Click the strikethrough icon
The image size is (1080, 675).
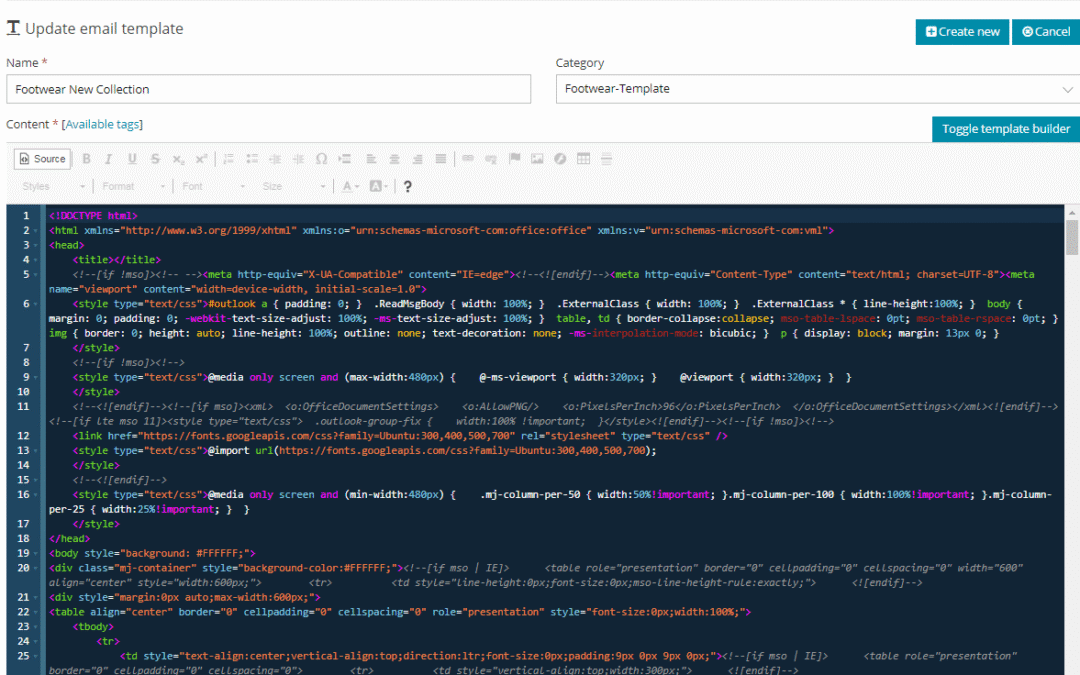155,159
